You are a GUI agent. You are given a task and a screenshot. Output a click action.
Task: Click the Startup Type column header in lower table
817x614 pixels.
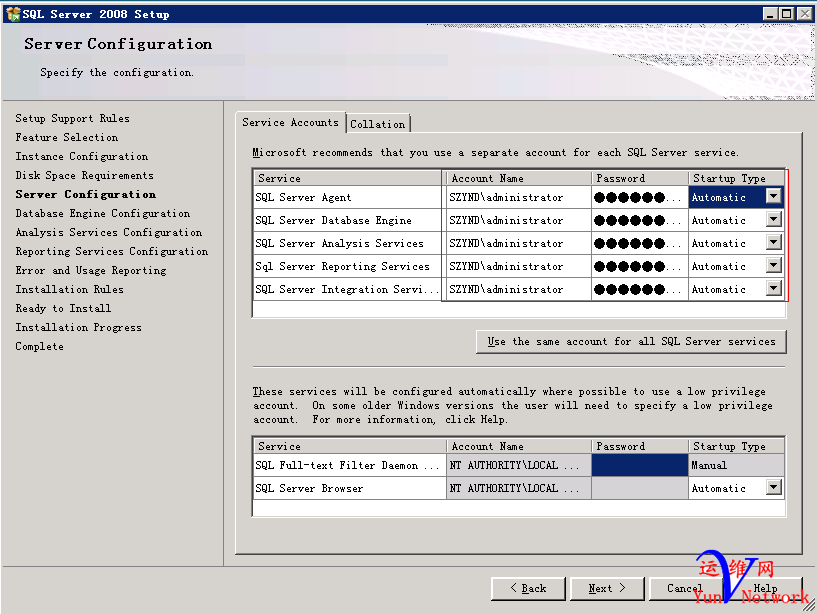point(736,446)
